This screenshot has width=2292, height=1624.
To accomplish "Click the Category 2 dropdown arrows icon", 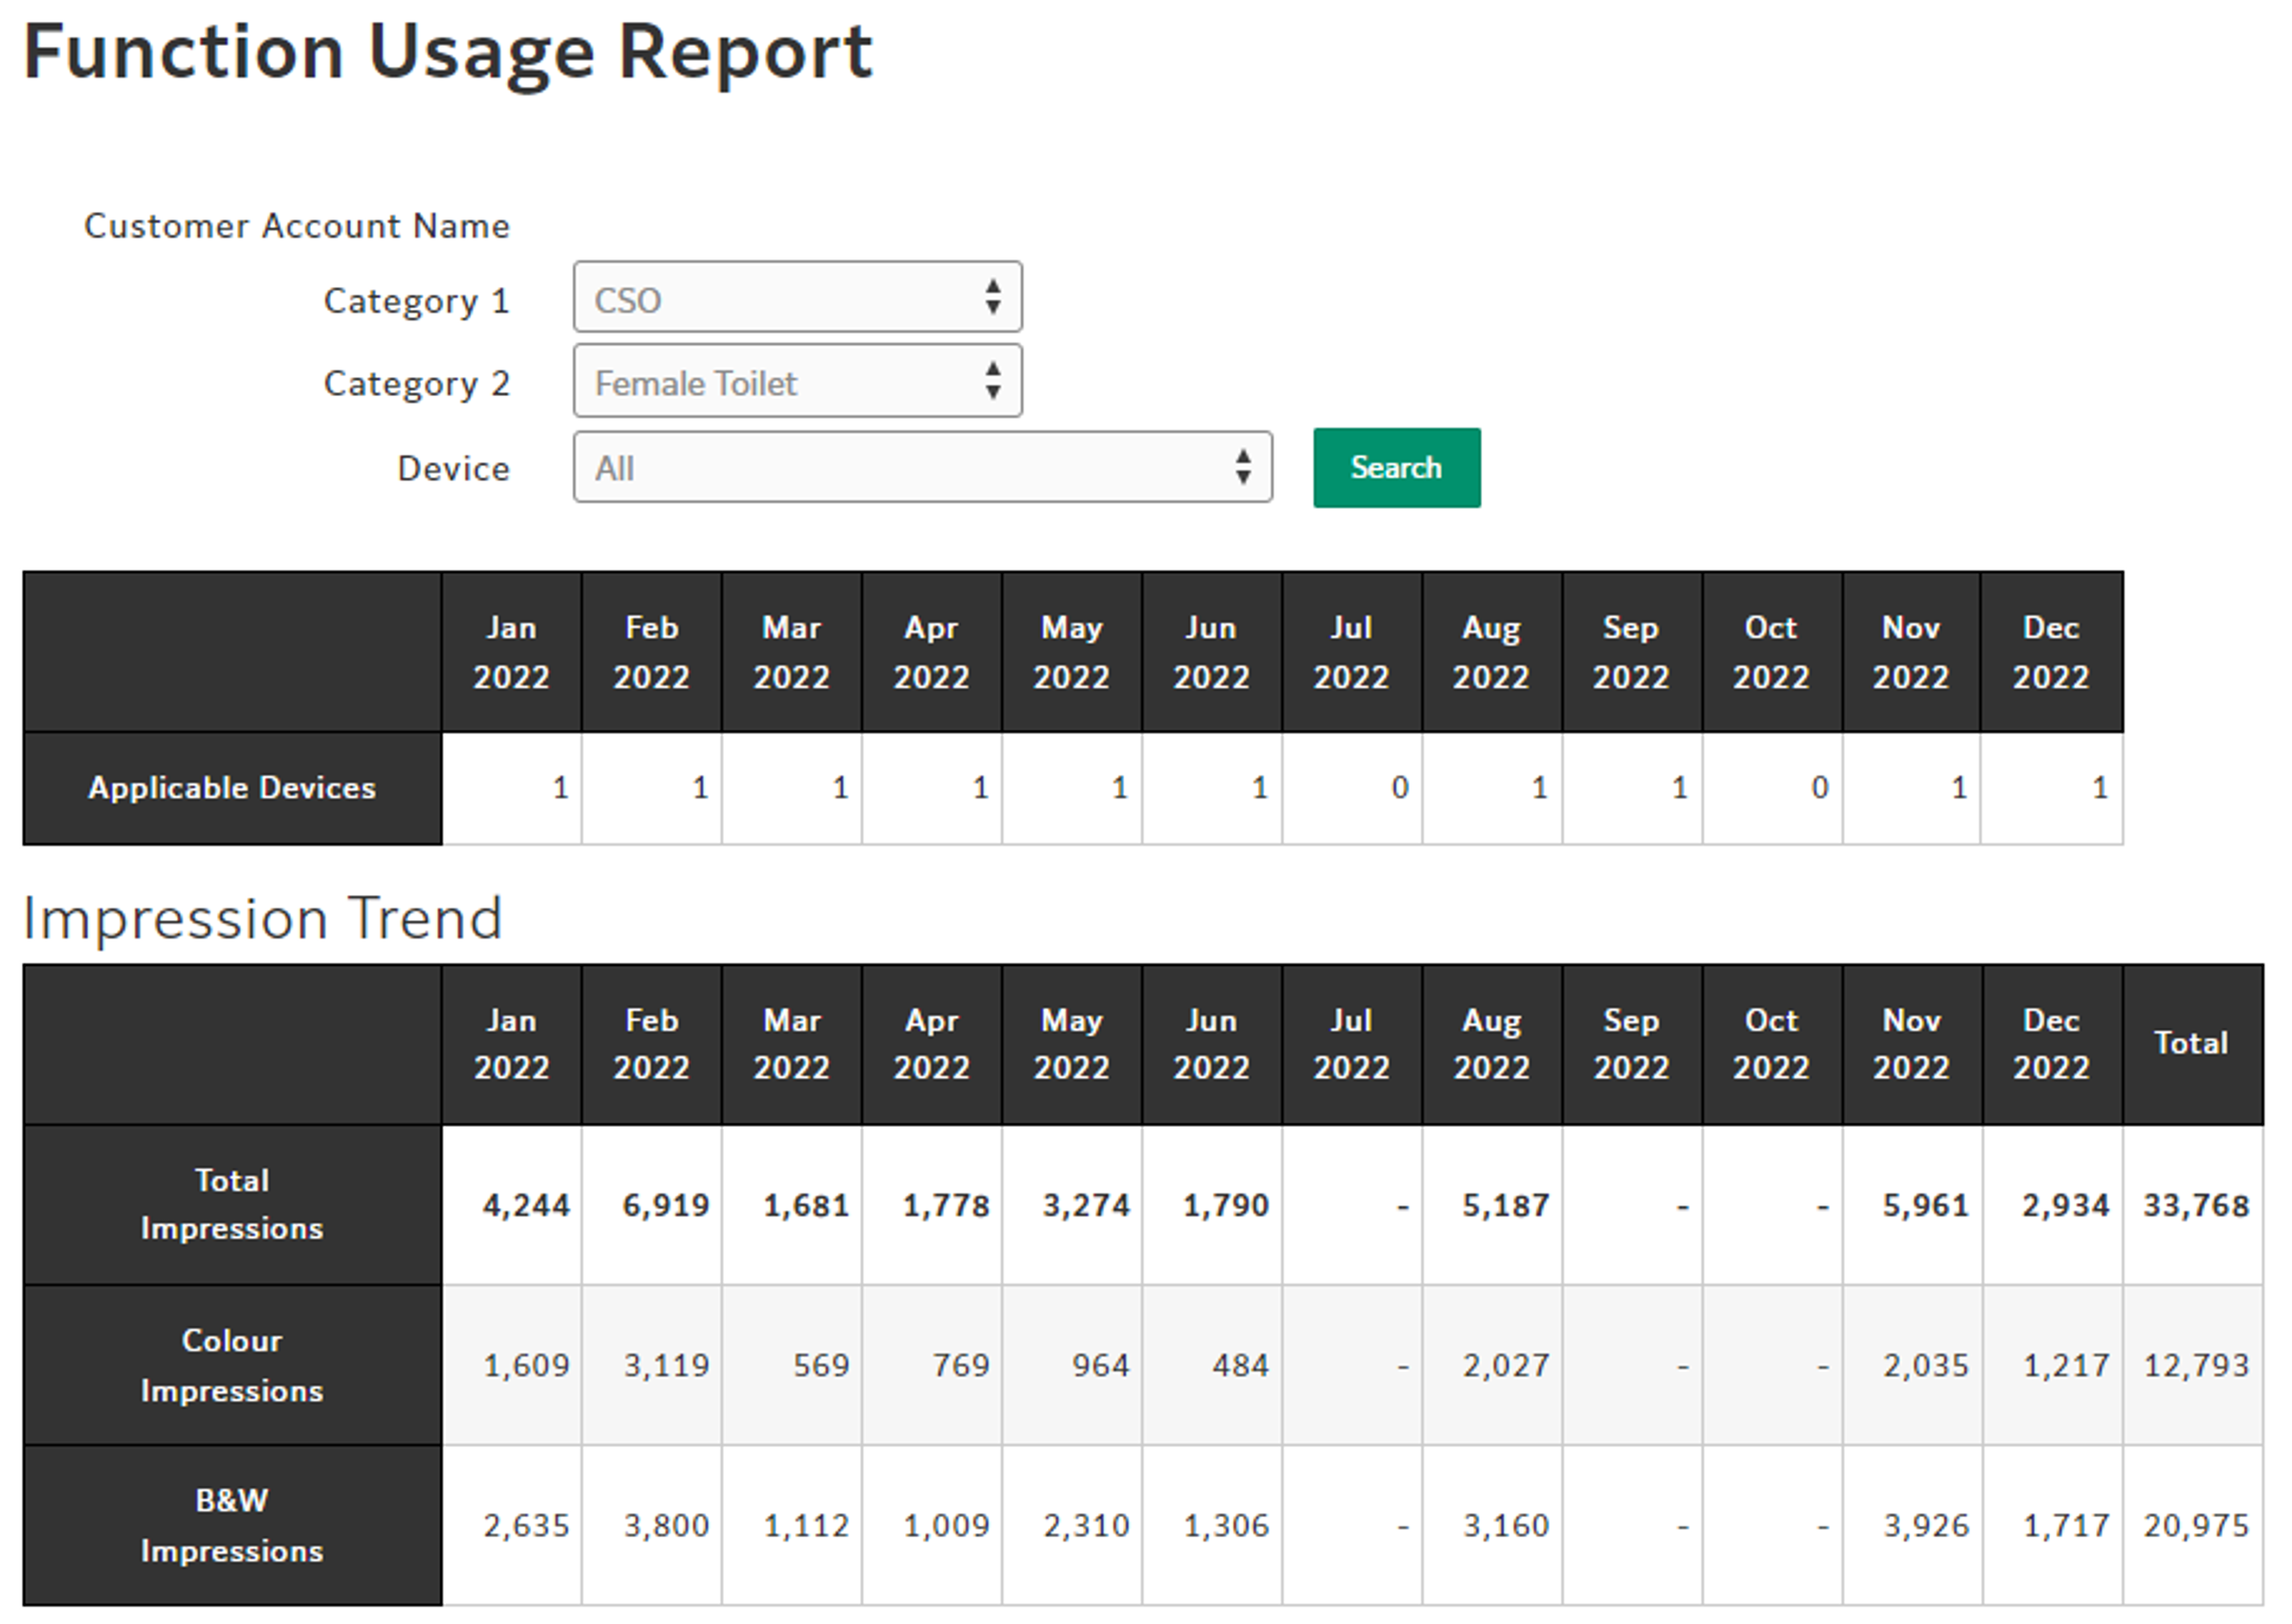I will [992, 382].
